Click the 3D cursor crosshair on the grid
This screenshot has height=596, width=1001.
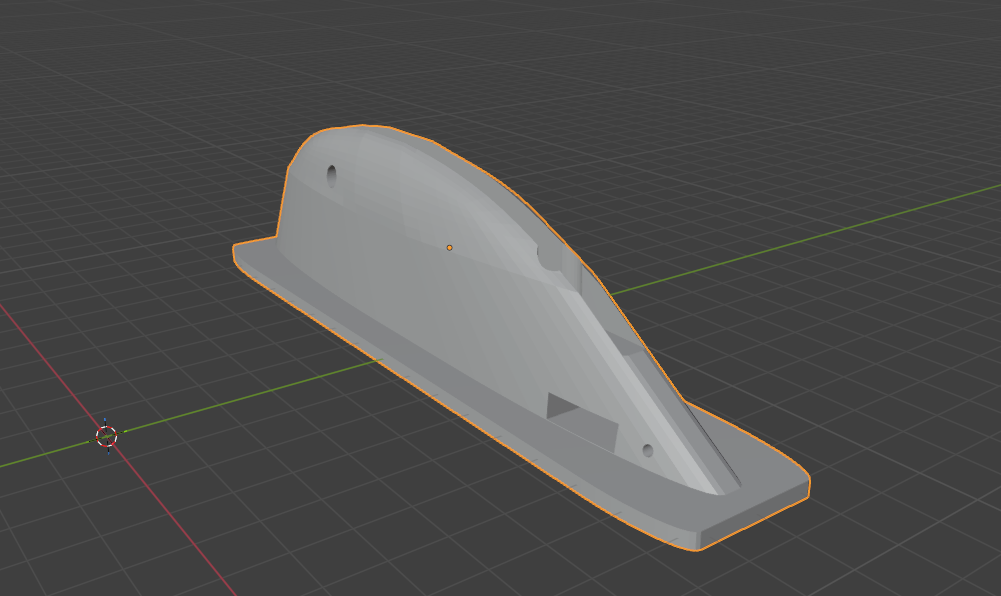coord(107,436)
